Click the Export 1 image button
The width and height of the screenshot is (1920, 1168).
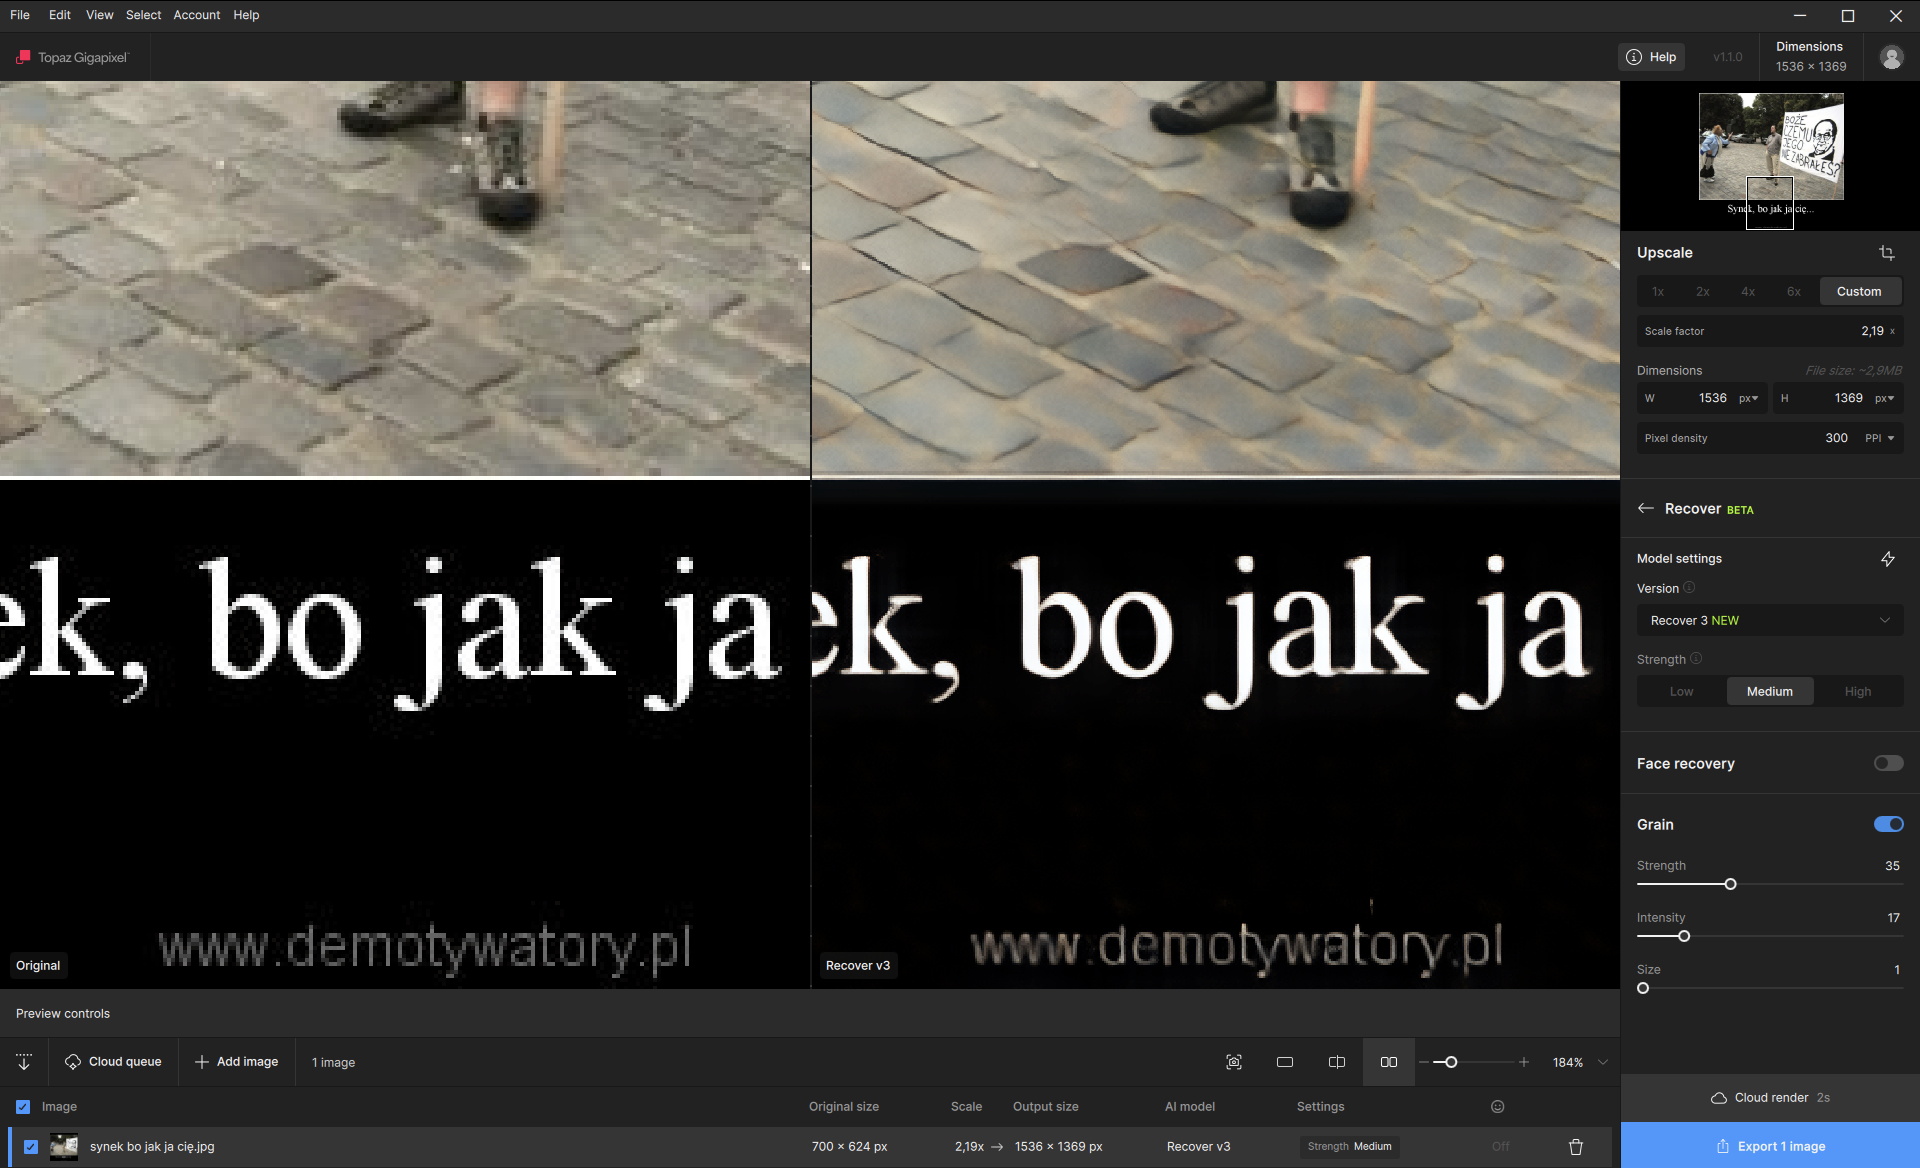[1769, 1146]
